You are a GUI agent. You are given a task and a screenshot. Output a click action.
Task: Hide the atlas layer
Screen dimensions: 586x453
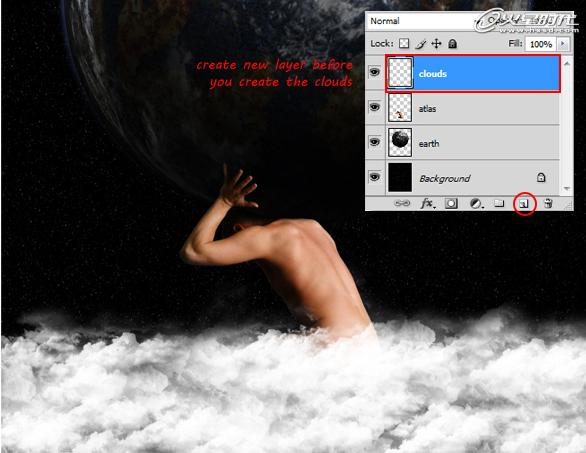[374, 107]
